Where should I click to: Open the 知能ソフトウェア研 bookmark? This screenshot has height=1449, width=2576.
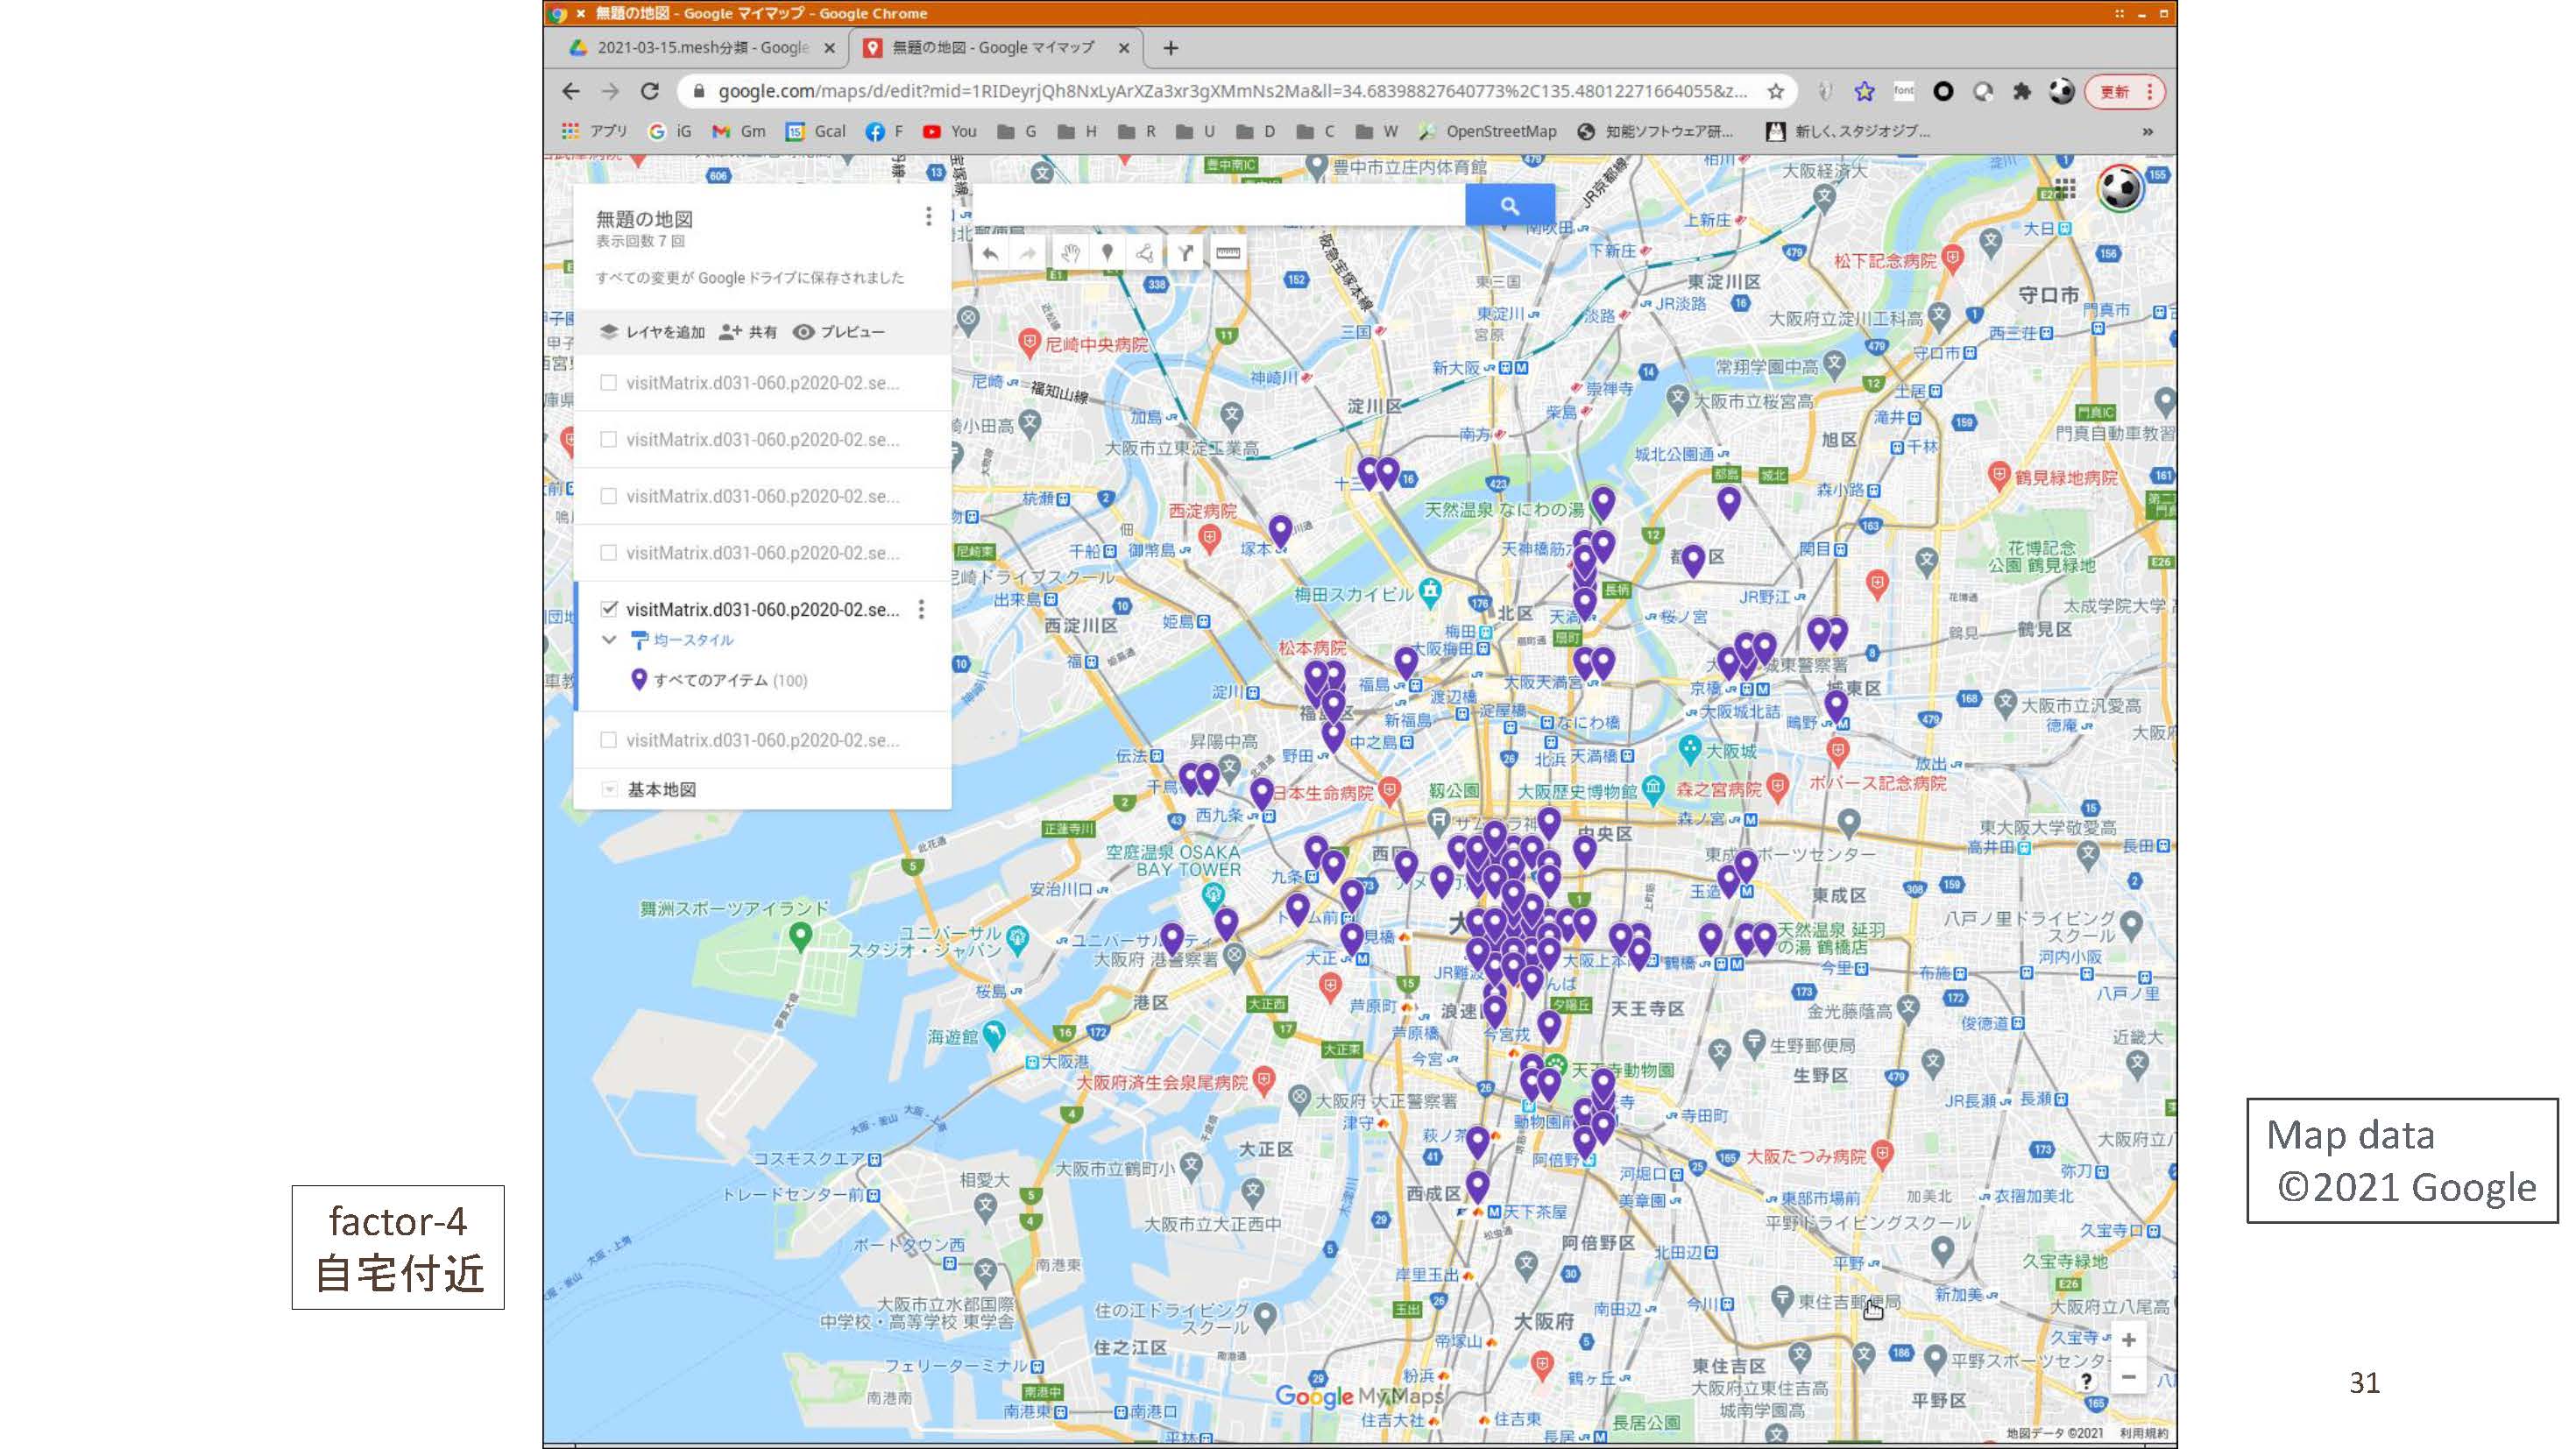click(1655, 131)
